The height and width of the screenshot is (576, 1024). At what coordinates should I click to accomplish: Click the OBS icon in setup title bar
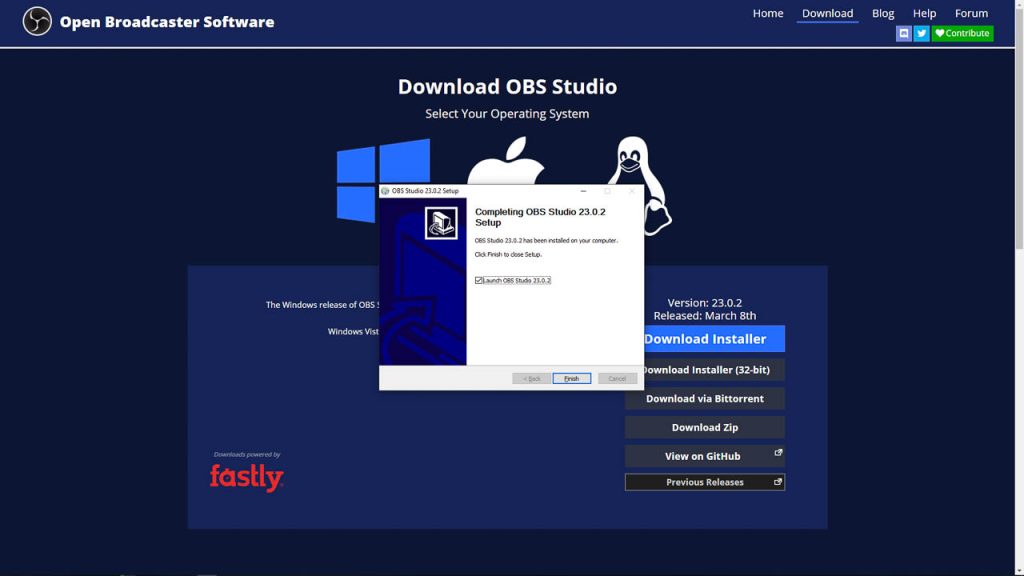tap(385, 191)
